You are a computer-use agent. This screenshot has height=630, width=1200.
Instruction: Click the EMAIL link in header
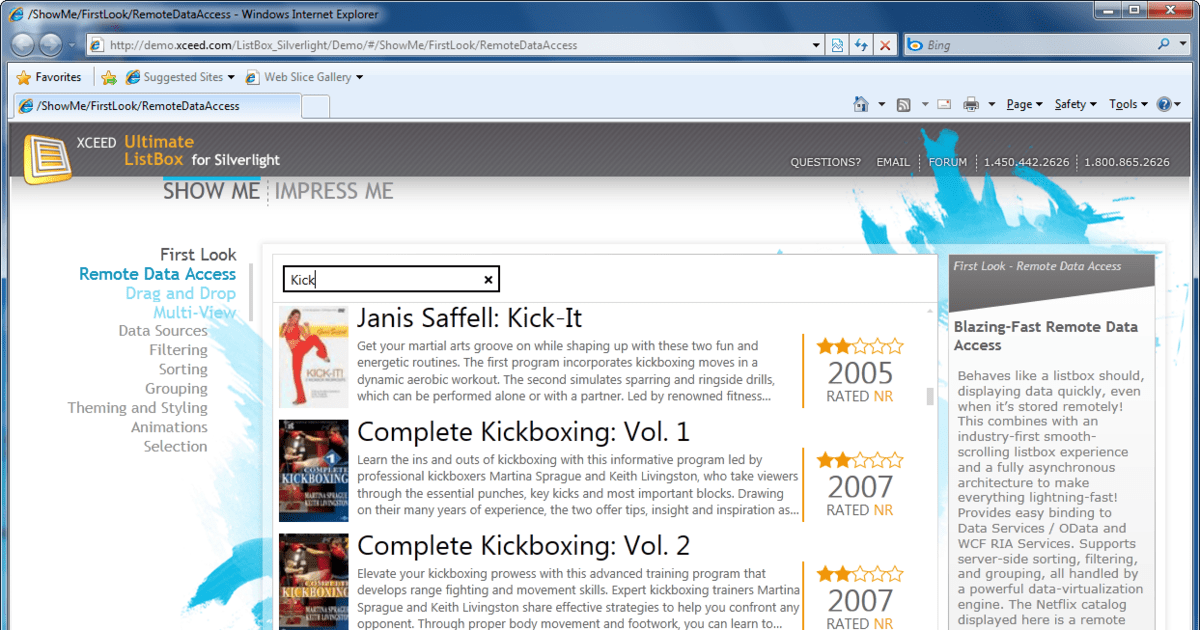(x=893, y=162)
